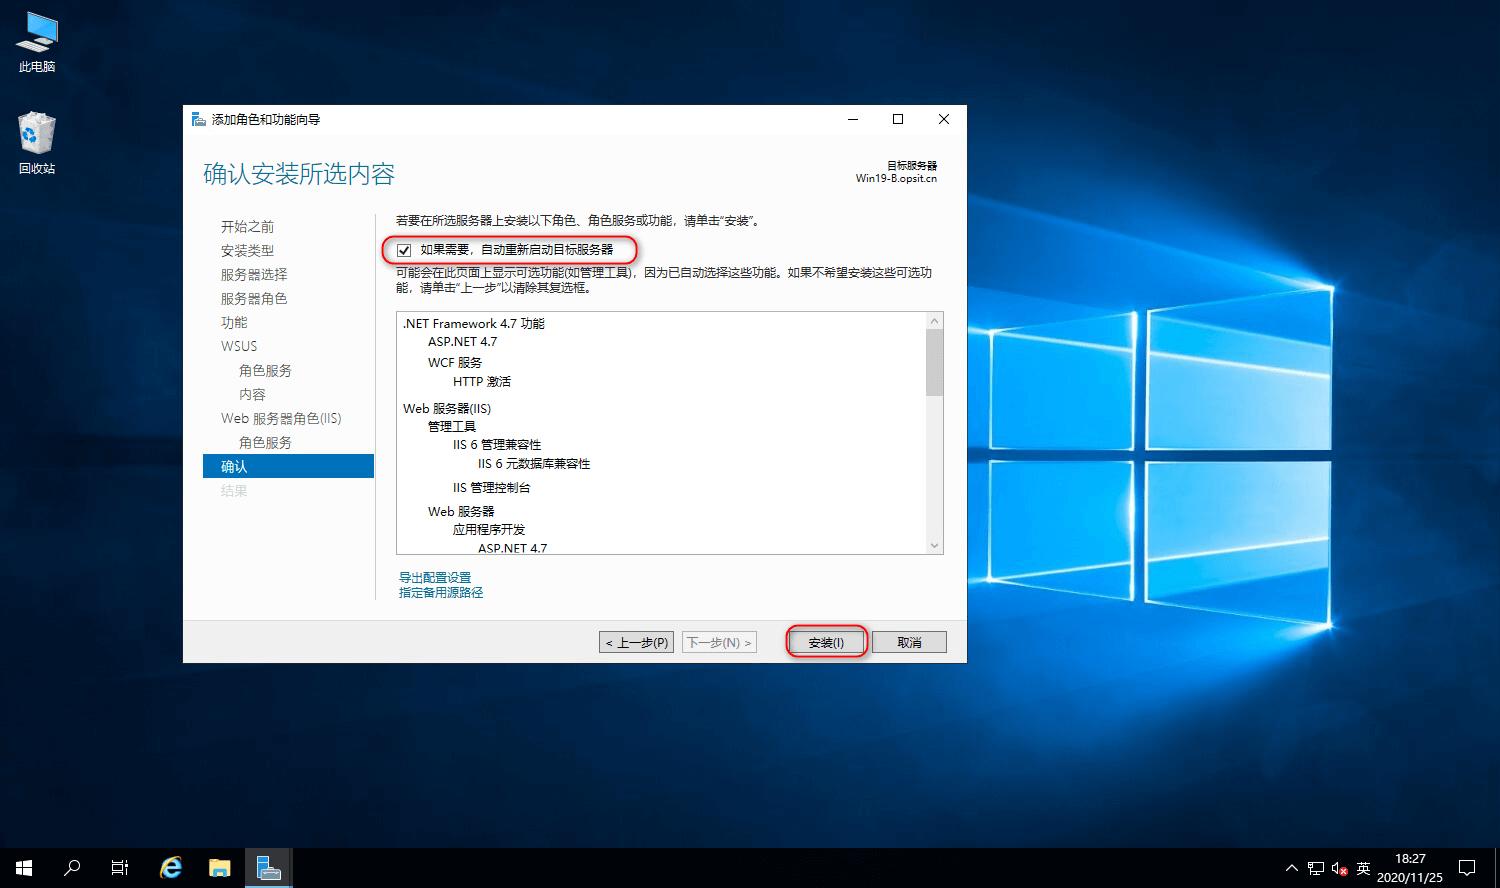The height and width of the screenshot is (888, 1500).
Task: Launch Internet Explorer from taskbar
Action: 171,868
